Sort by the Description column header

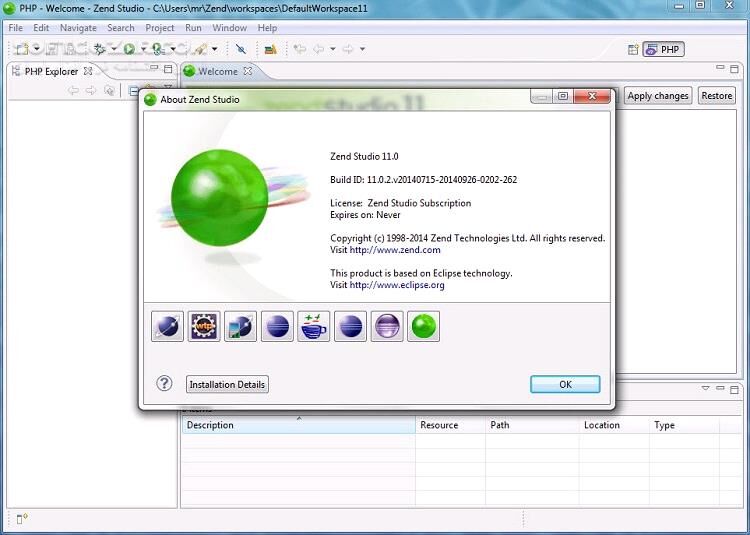point(298,425)
